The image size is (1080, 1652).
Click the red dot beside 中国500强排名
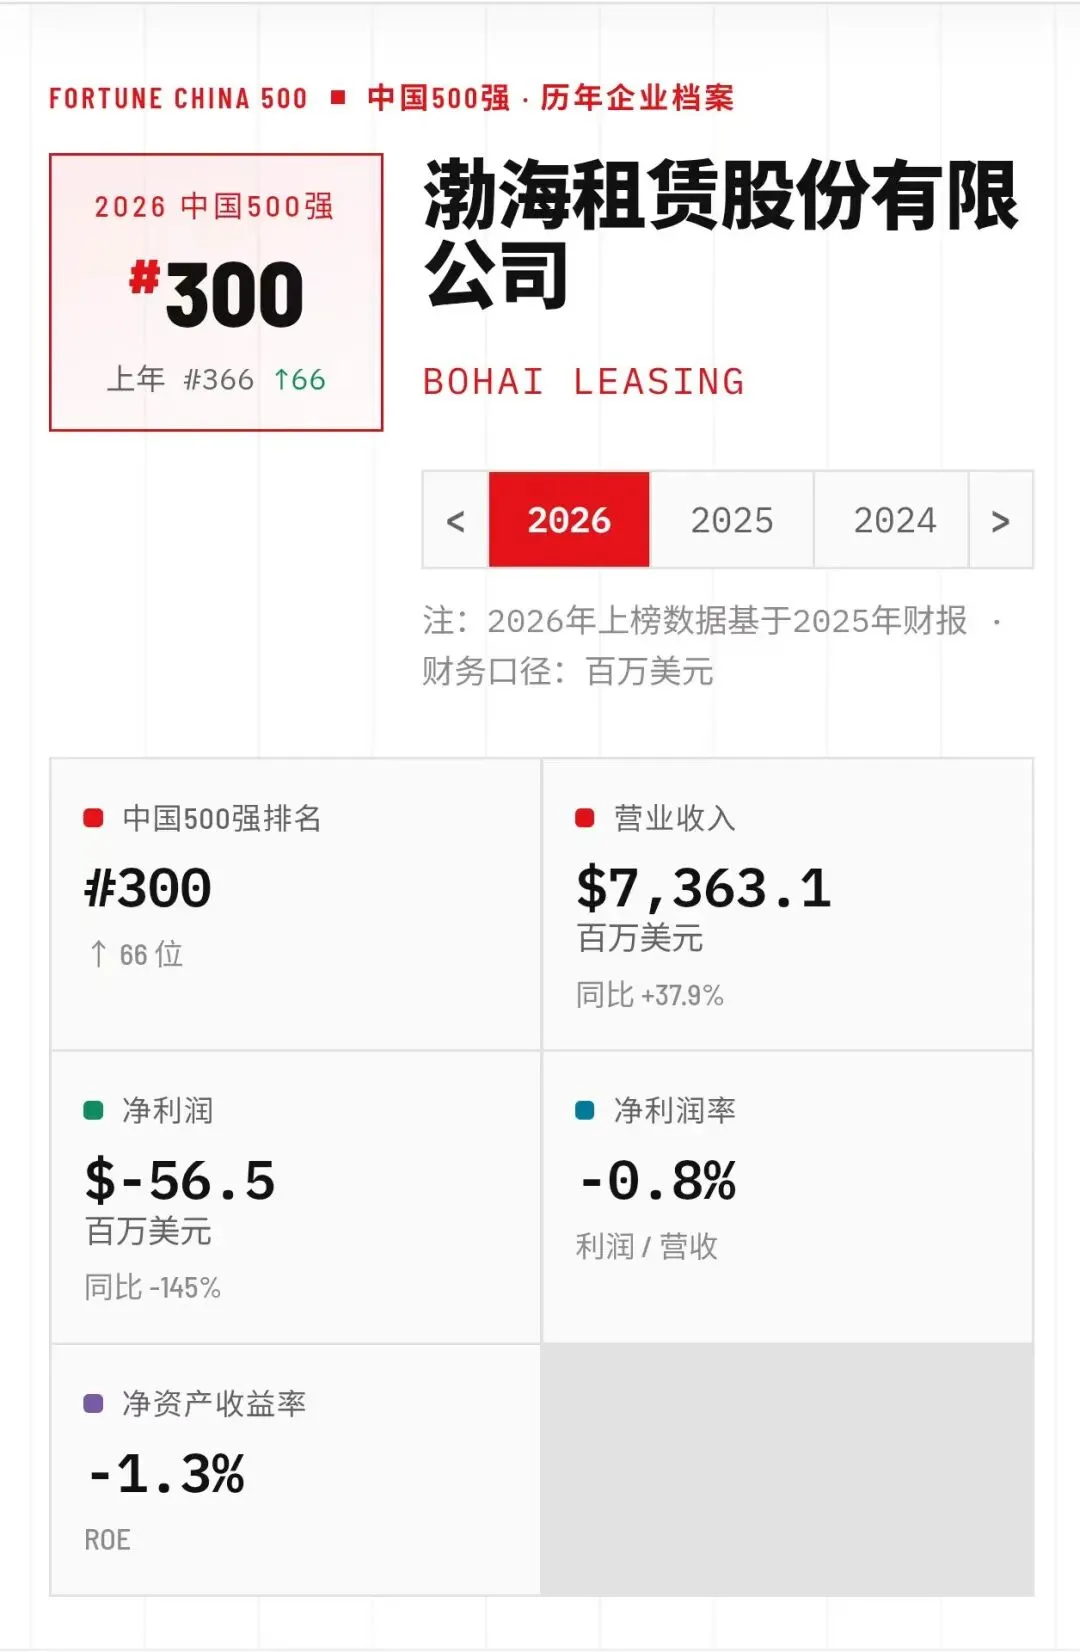93,818
